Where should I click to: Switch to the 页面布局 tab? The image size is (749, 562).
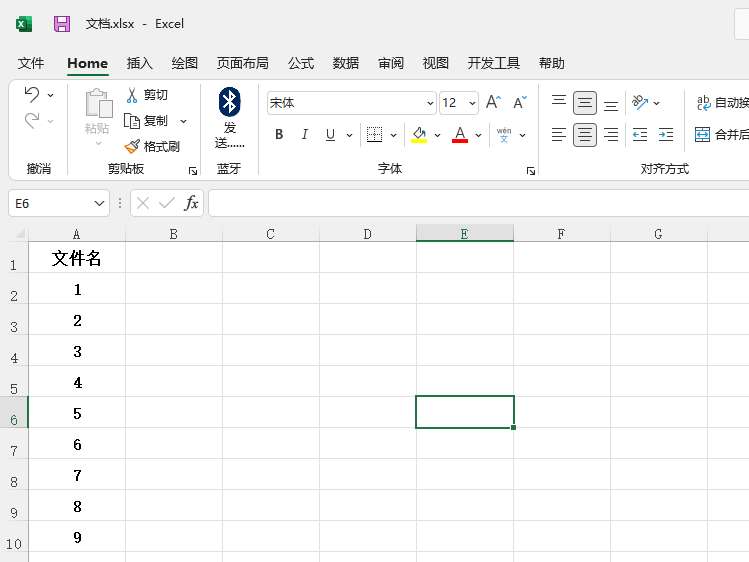[x=242, y=63]
